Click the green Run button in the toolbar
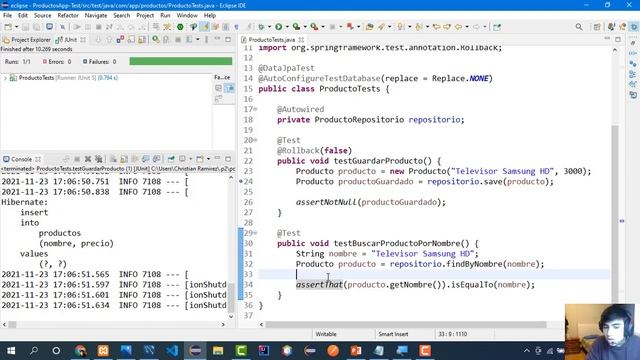The width and height of the screenshot is (640, 360). 278,27
